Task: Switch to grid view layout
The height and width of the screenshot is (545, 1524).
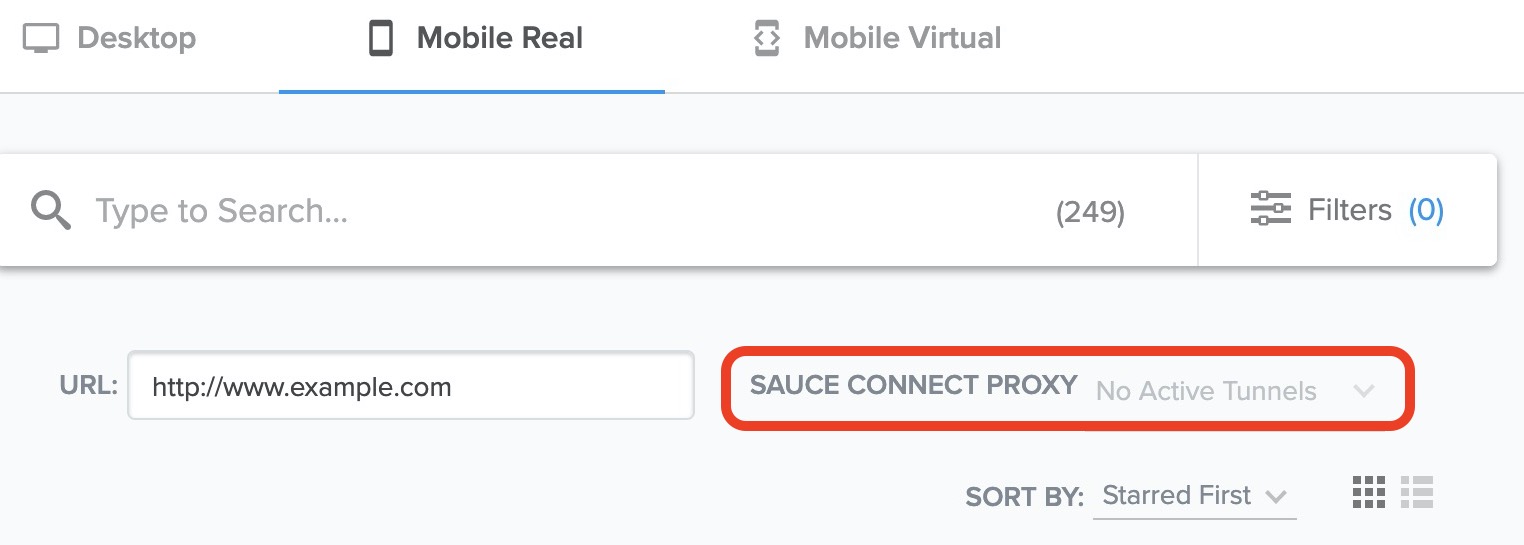Action: coord(1368,492)
